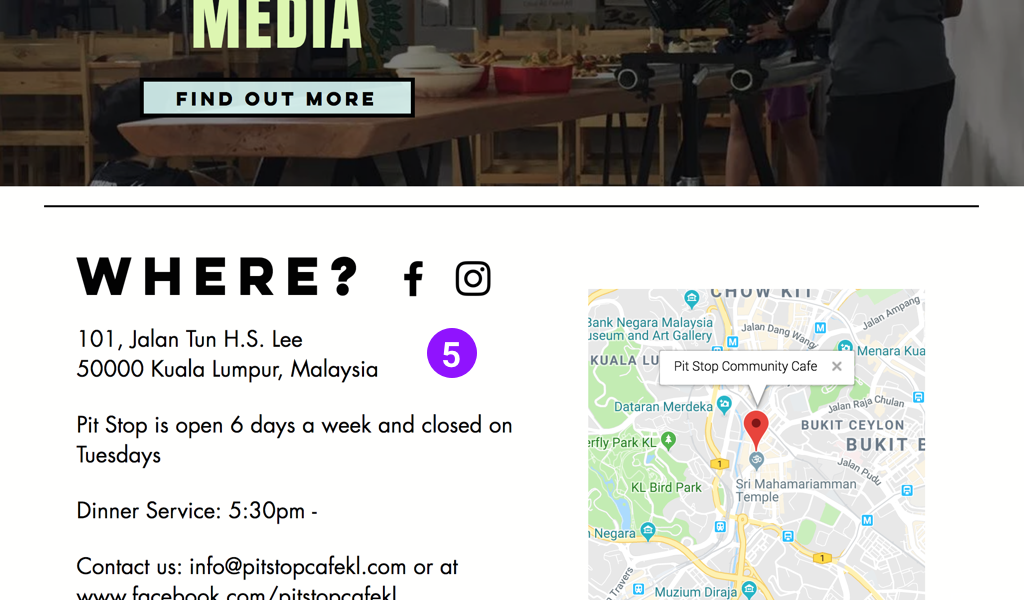The image size is (1024, 600).
Task: Click the Menara Kuala Lumpur camera marker
Action: (x=845, y=347)
